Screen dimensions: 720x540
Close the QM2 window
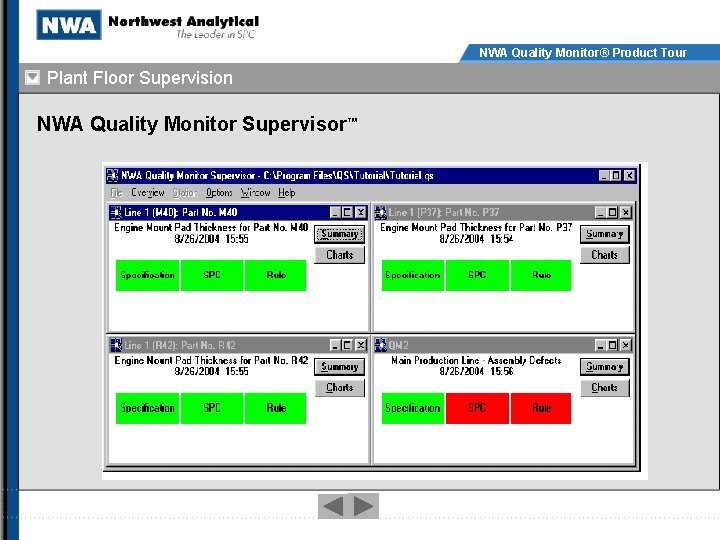[x=626, y=345]
